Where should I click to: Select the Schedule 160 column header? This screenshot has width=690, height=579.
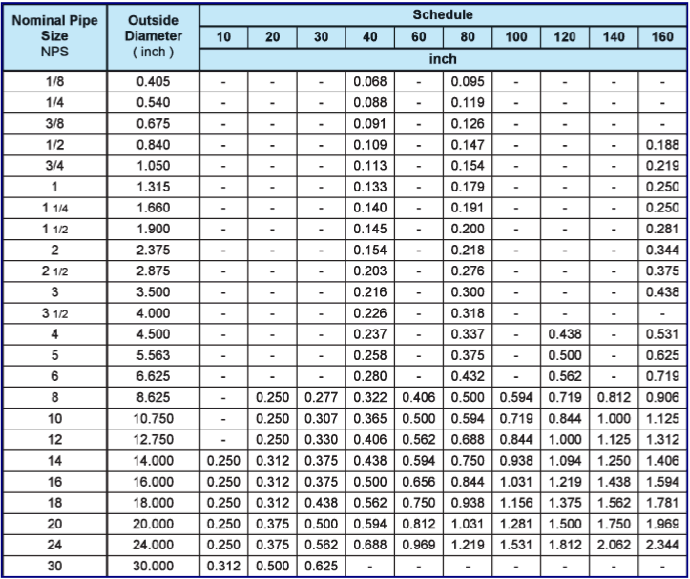point(662,37)
